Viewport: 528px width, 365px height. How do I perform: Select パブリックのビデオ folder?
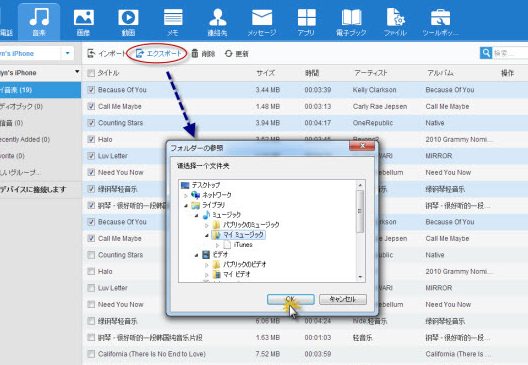click(x=244, y=264)
